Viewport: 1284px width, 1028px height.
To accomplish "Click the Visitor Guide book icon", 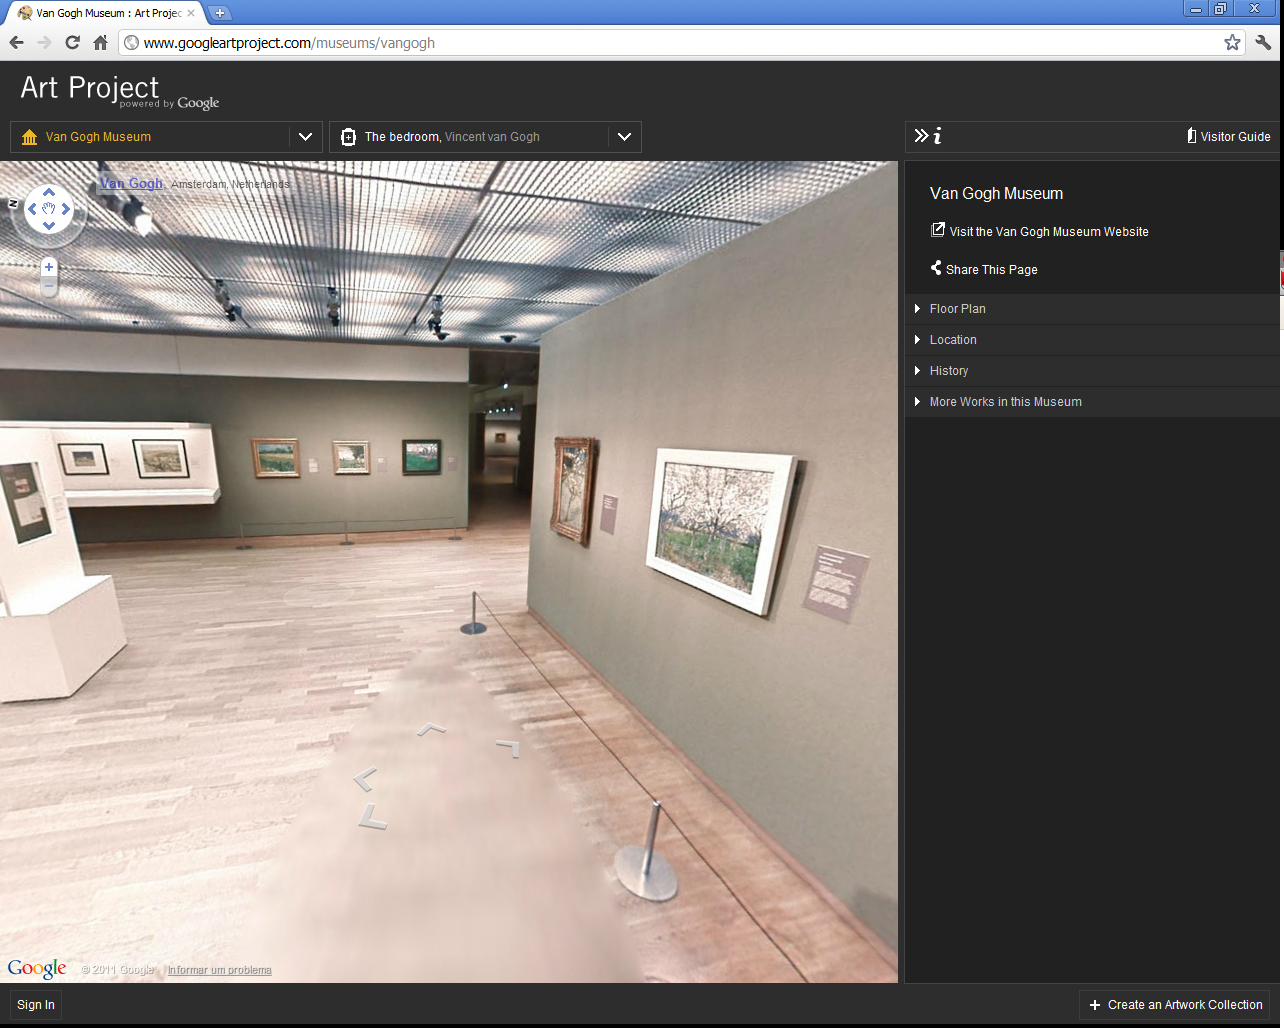I will coord(1191,136).
